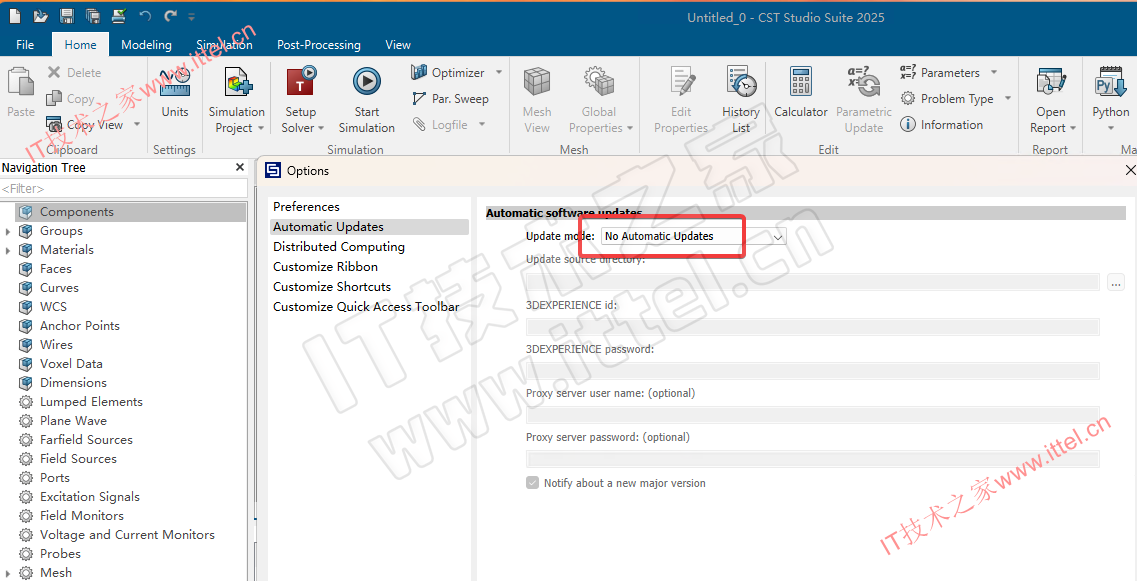Browse for update source directory with ellipsis button

click(x=1116, y=283)
